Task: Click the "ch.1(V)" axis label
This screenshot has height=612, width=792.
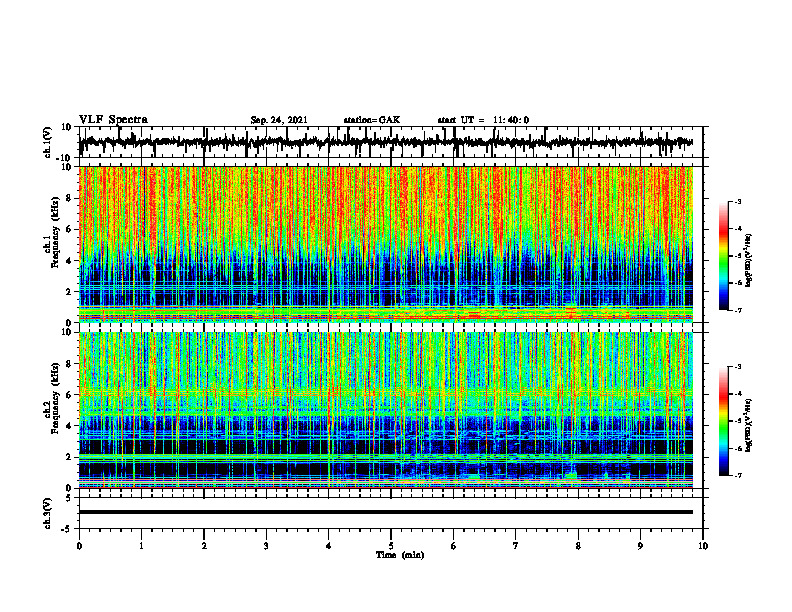Action: click(48, 142)
